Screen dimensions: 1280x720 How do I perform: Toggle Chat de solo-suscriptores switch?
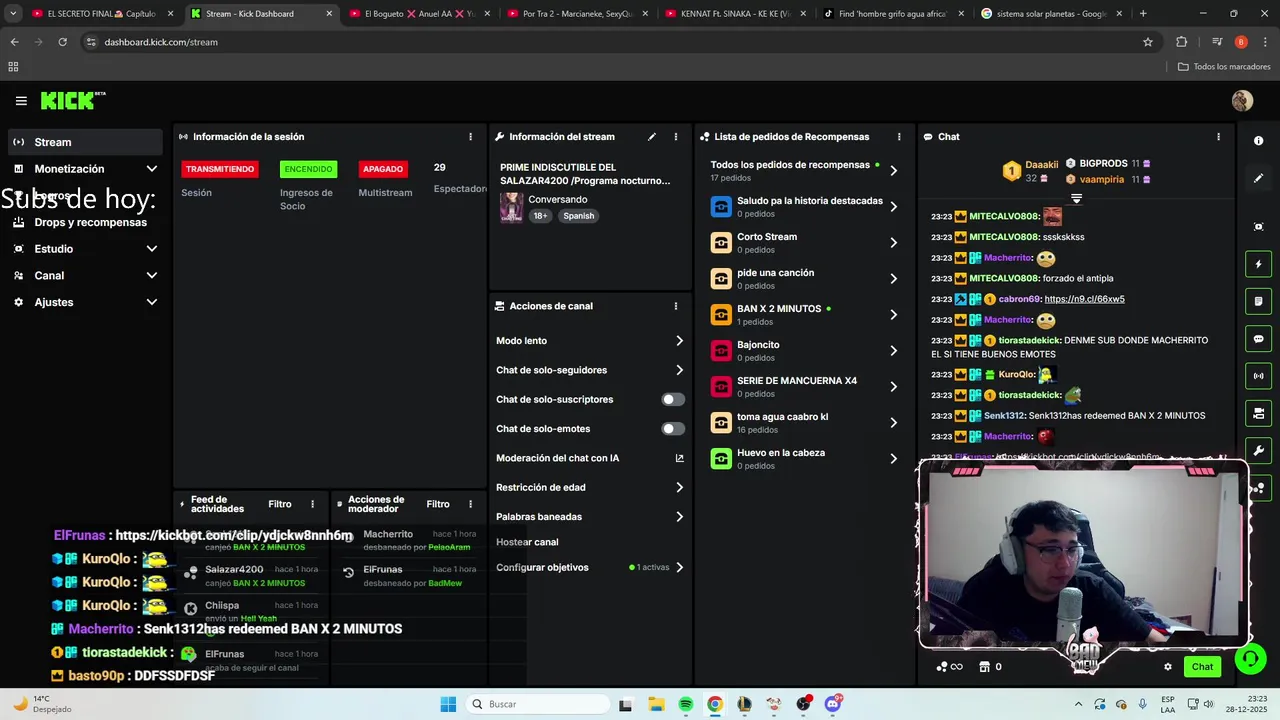(x=673, y=399)
